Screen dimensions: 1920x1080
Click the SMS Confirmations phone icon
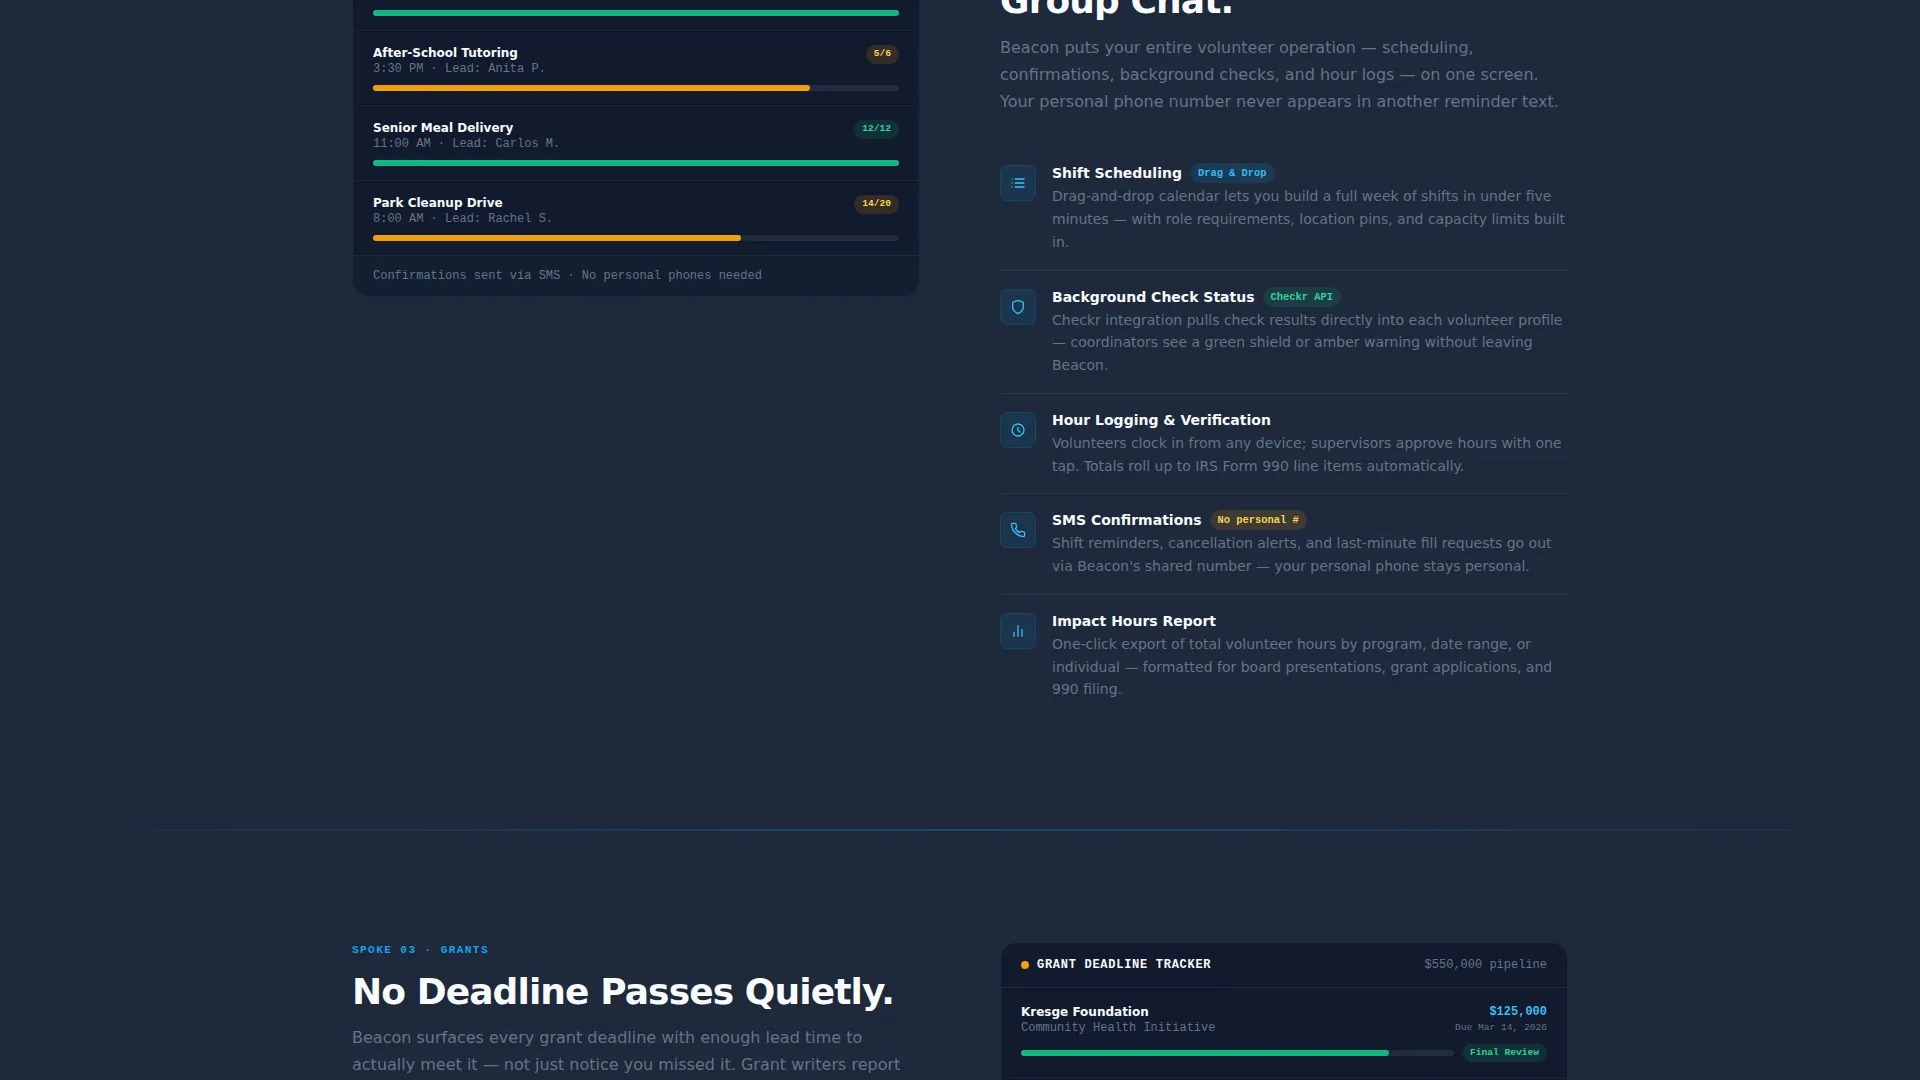pos(1018,530)
